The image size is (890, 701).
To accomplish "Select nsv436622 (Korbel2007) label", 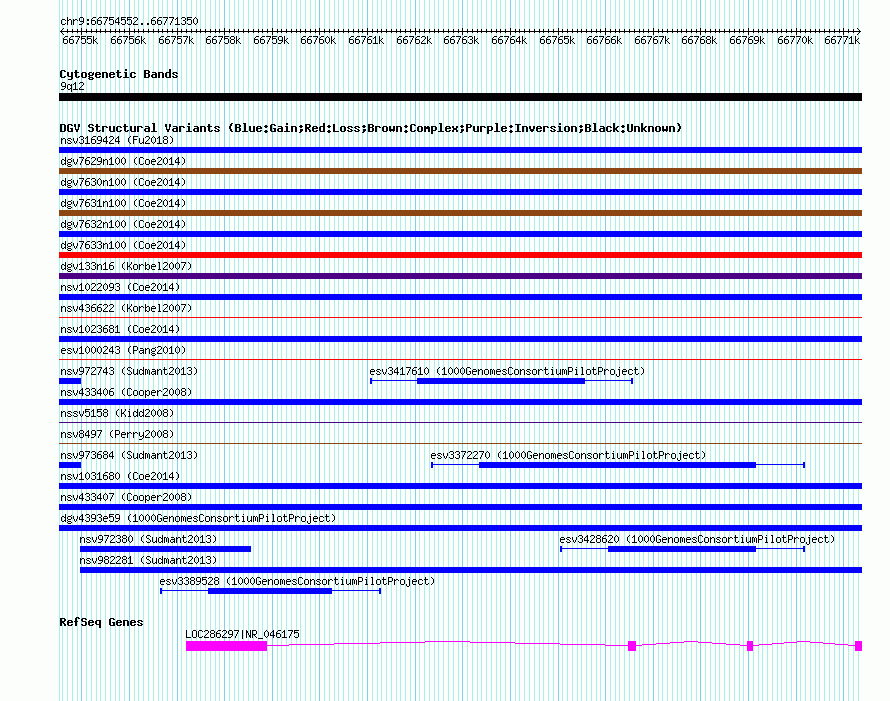I will (126, 308).
